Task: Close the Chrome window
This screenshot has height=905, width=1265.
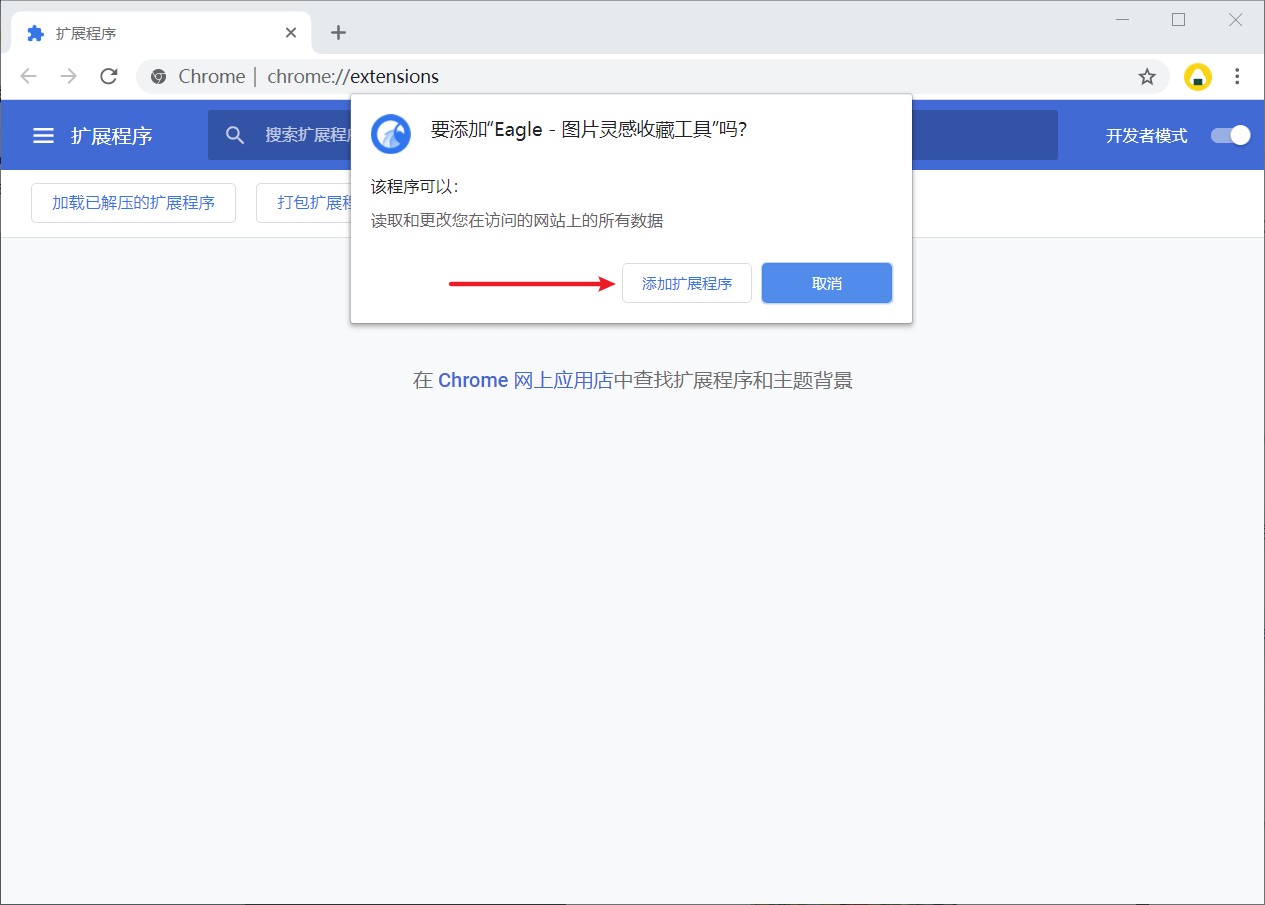Action: pyautogui.click(x=1235, y=20)
